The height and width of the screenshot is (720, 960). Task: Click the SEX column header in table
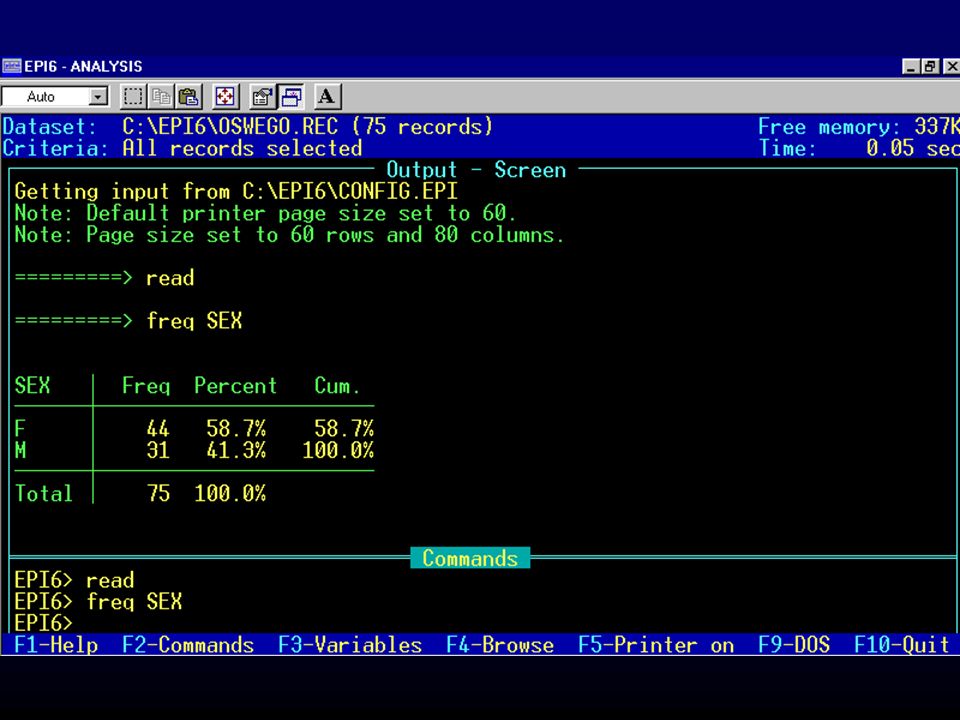[x=32, y=386]
